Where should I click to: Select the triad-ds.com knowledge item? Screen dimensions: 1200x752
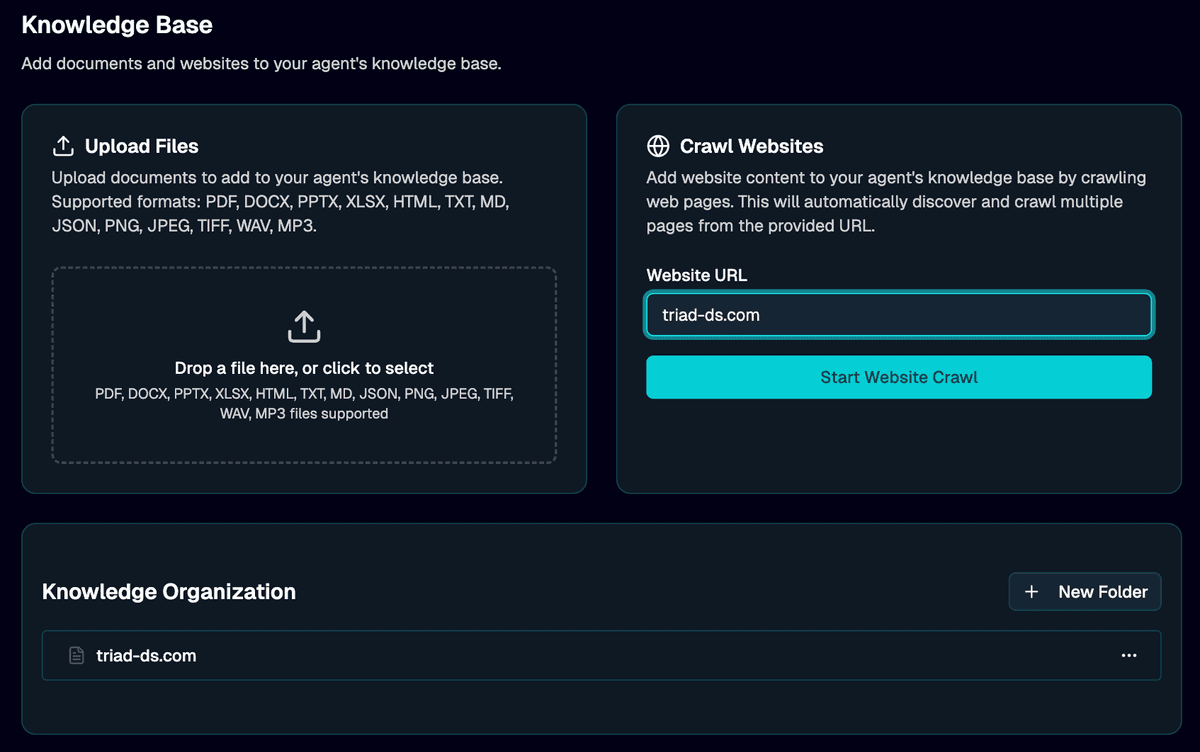tap(146, 656)
